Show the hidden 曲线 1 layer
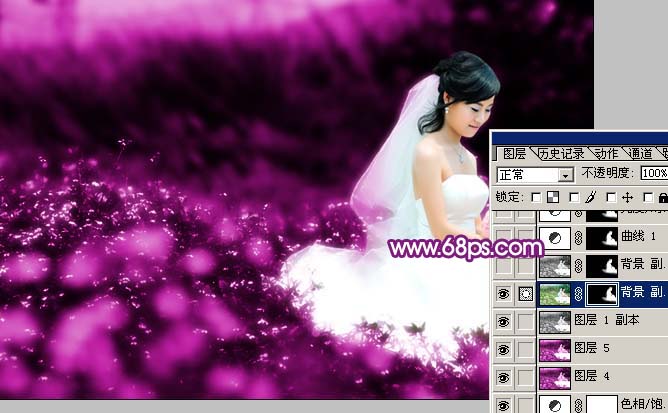 504,238
